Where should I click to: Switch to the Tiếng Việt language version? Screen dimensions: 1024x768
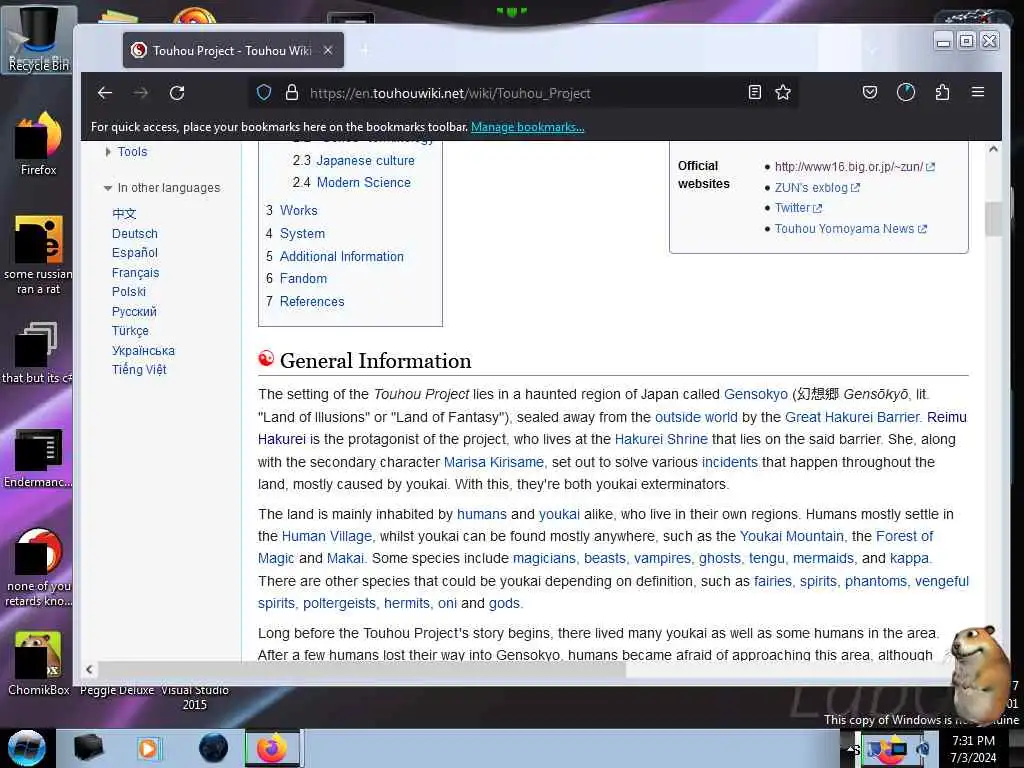click(139, 370)
